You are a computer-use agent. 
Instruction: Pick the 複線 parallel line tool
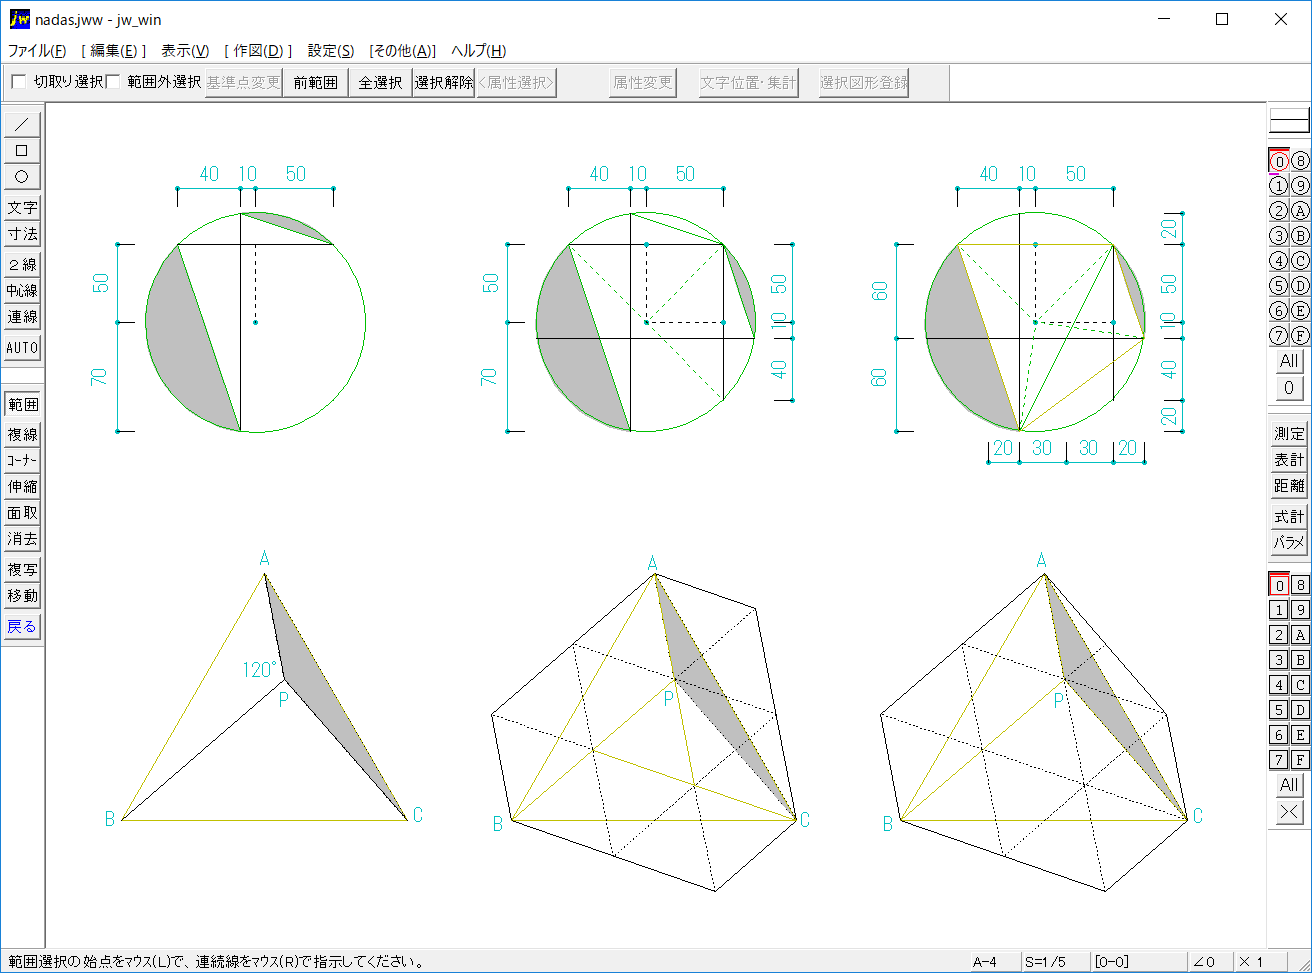(x=22, y=435)
